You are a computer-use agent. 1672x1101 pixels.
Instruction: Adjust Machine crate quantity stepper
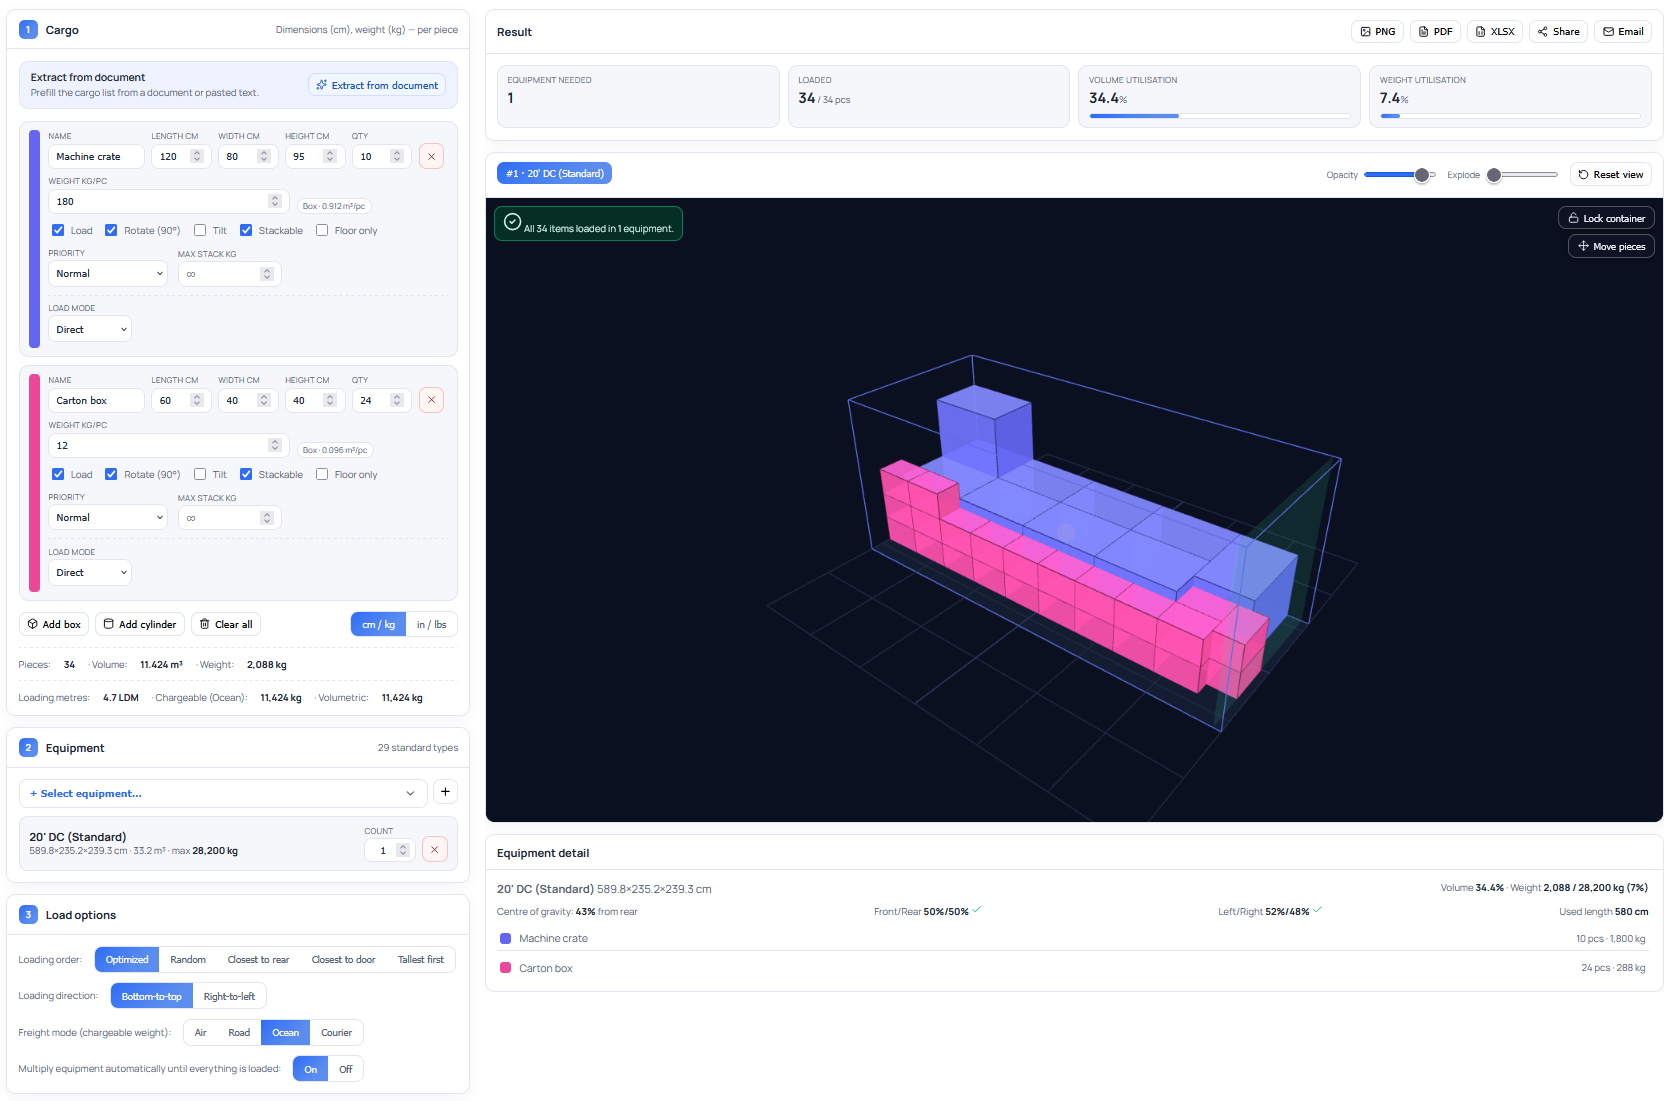(x=397, y=157)
